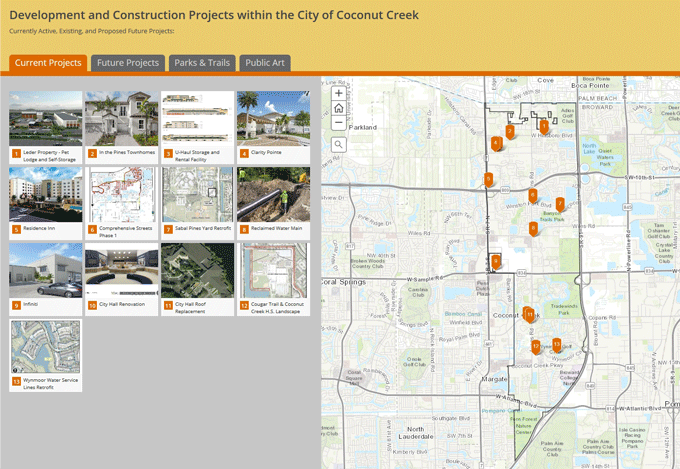Open the Clarity Pointe project thumbnail
Viewport: 680px width, 469px height.
[x=273, y=119]
